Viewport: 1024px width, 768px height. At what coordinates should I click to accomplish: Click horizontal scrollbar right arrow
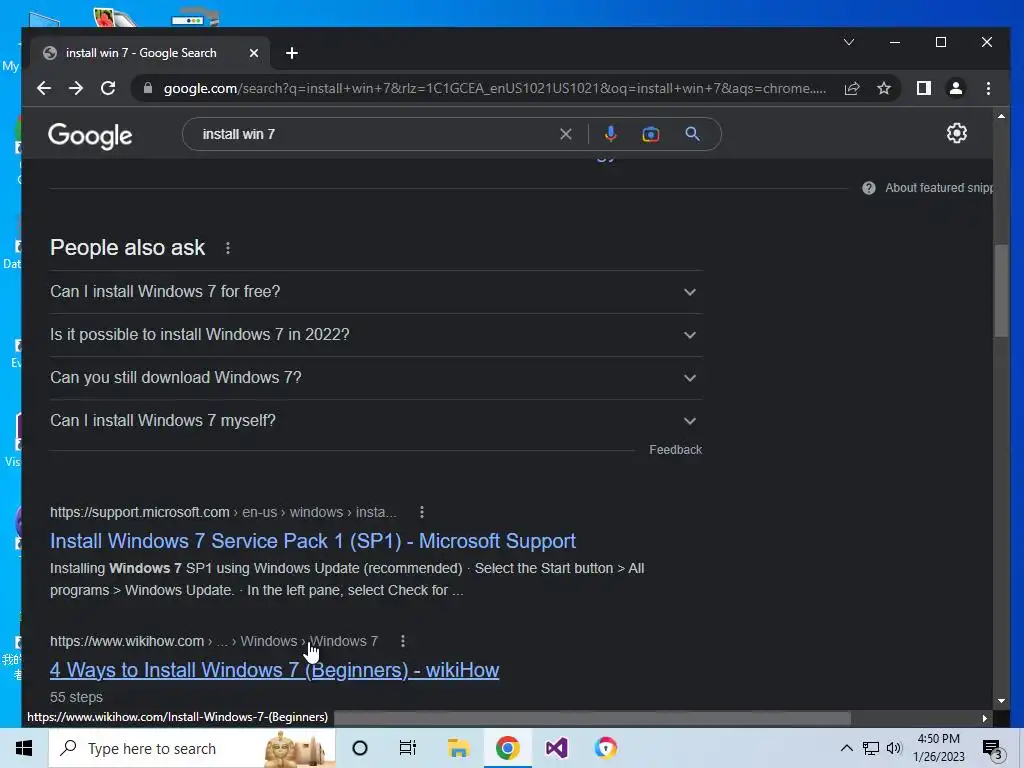(985, 718)
